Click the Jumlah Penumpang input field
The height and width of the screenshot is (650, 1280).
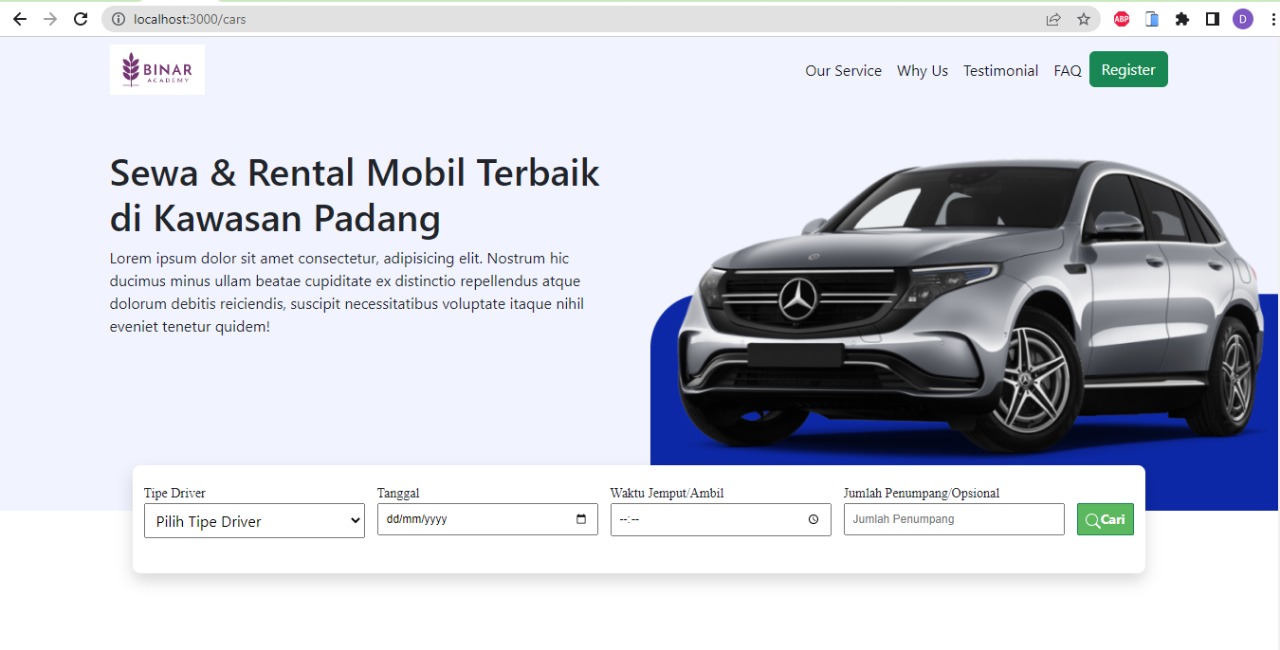953,519
